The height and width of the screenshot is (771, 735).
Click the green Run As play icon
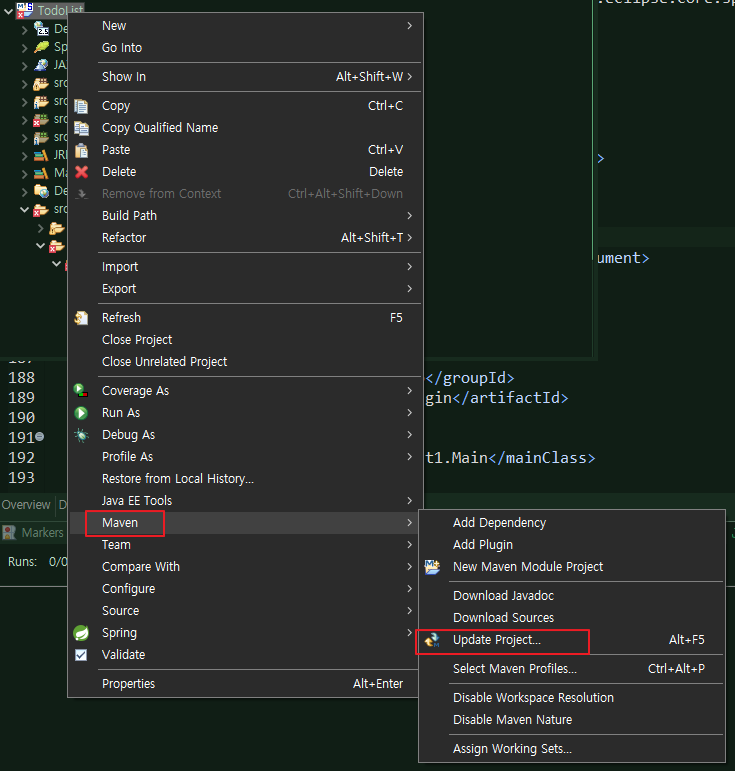pyautogui.click(x=81, y=413)
